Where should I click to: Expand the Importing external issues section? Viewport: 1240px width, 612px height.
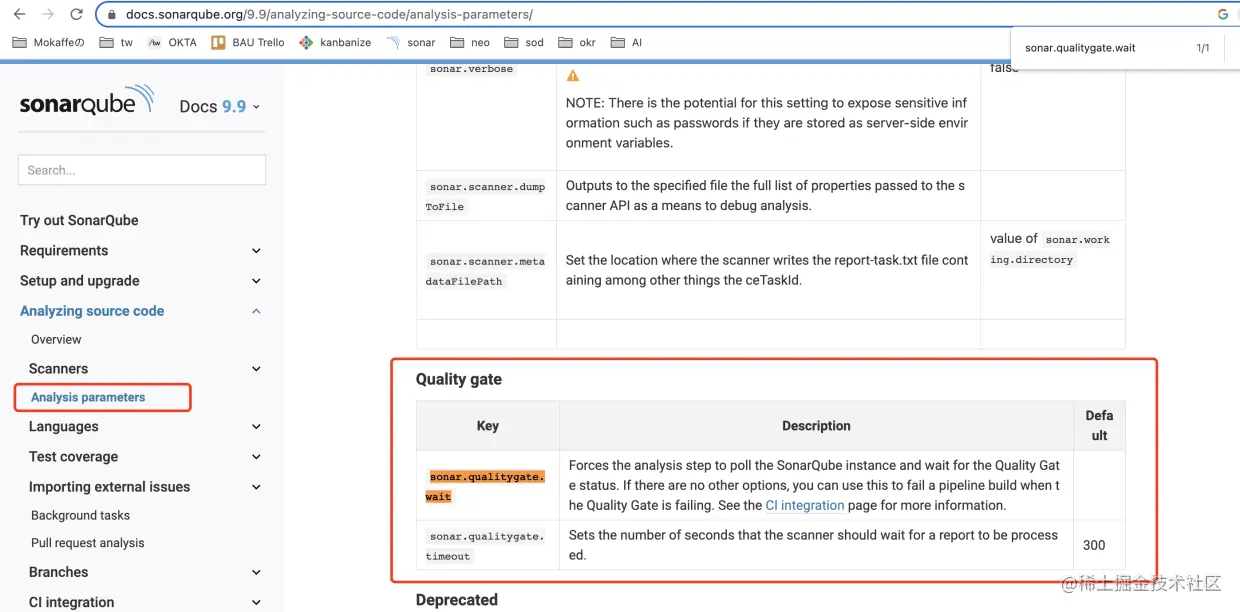pyautogui.click(x=256, y=487)
